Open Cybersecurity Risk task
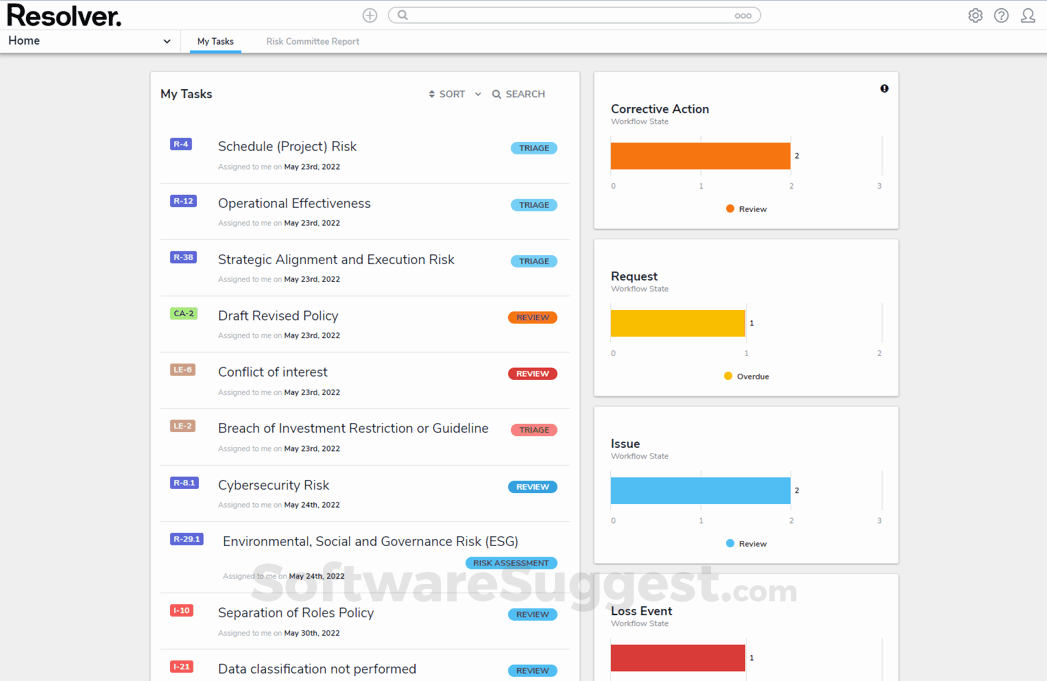Viewport: 1047px width, 681px height. pos(273,485)
